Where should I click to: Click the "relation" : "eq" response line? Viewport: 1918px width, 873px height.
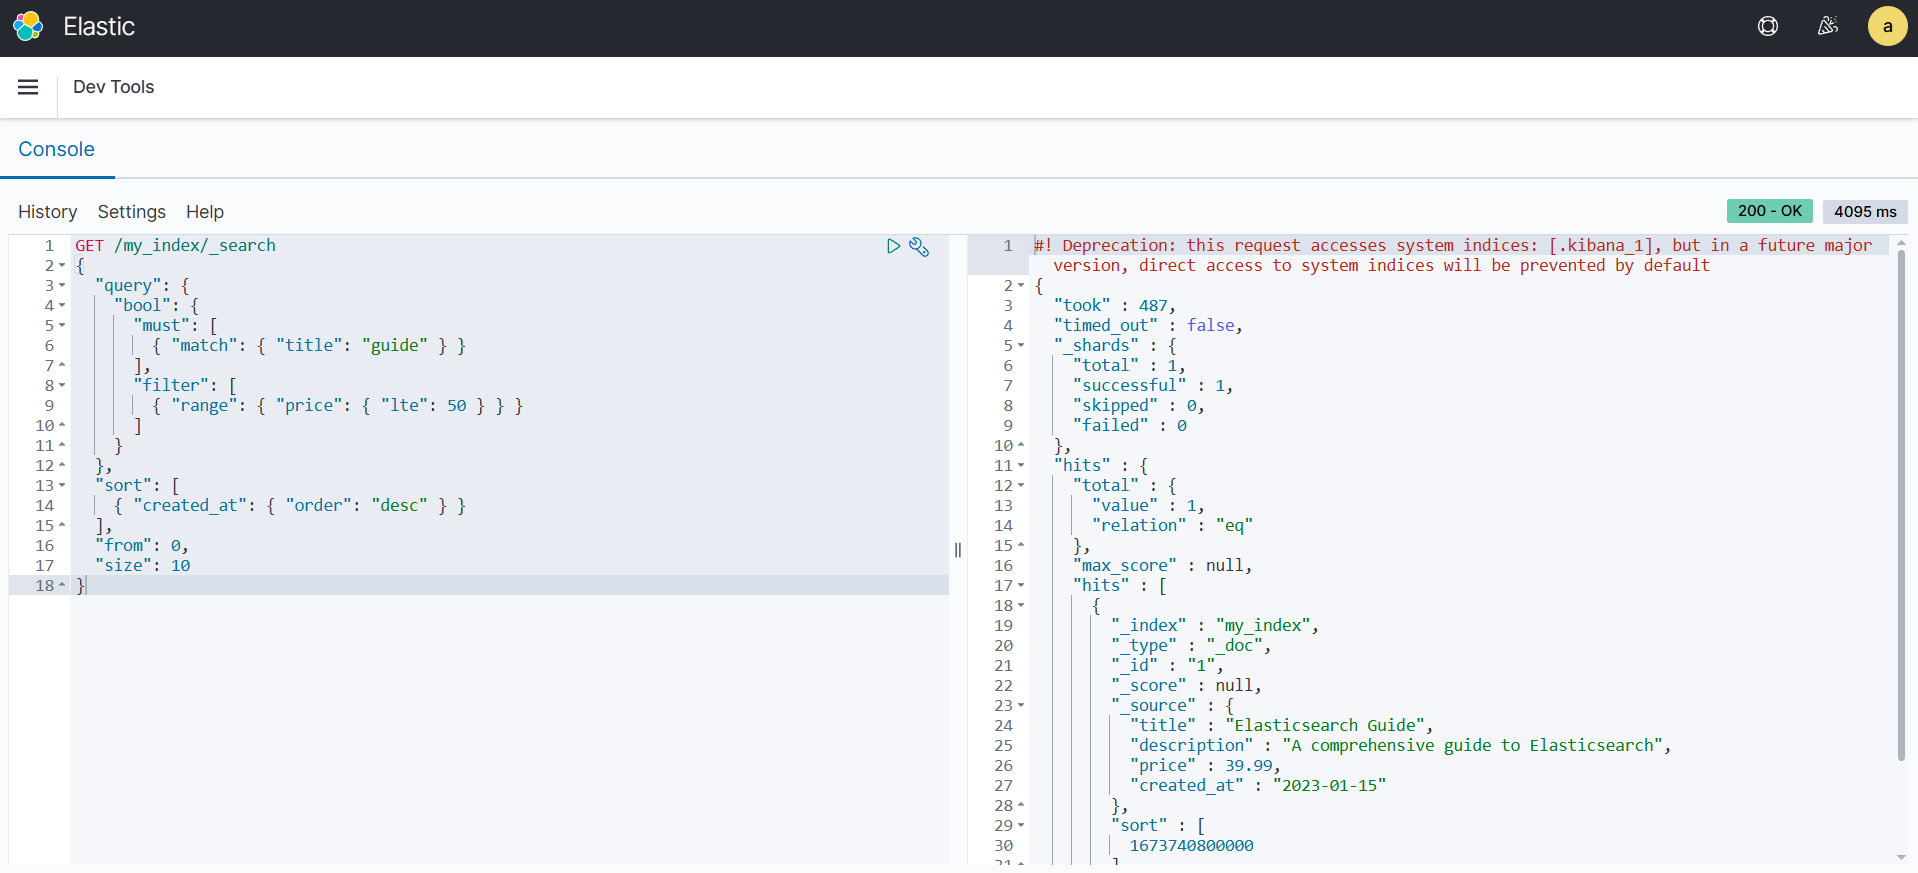point(1172,526)
